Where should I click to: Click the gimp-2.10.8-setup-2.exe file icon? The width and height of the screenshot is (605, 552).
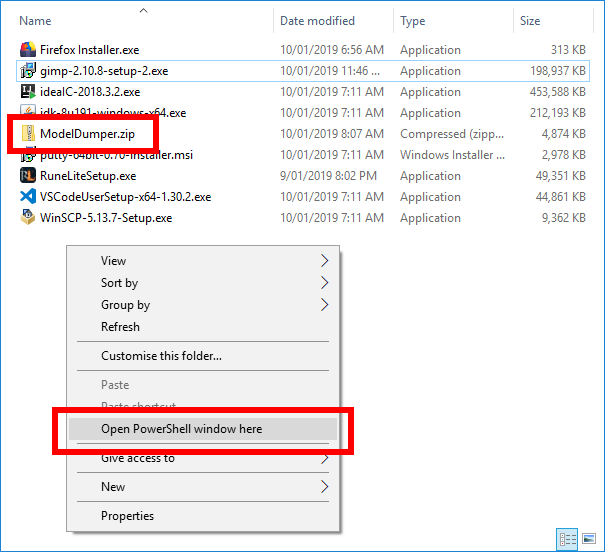[x=28, y=71]
